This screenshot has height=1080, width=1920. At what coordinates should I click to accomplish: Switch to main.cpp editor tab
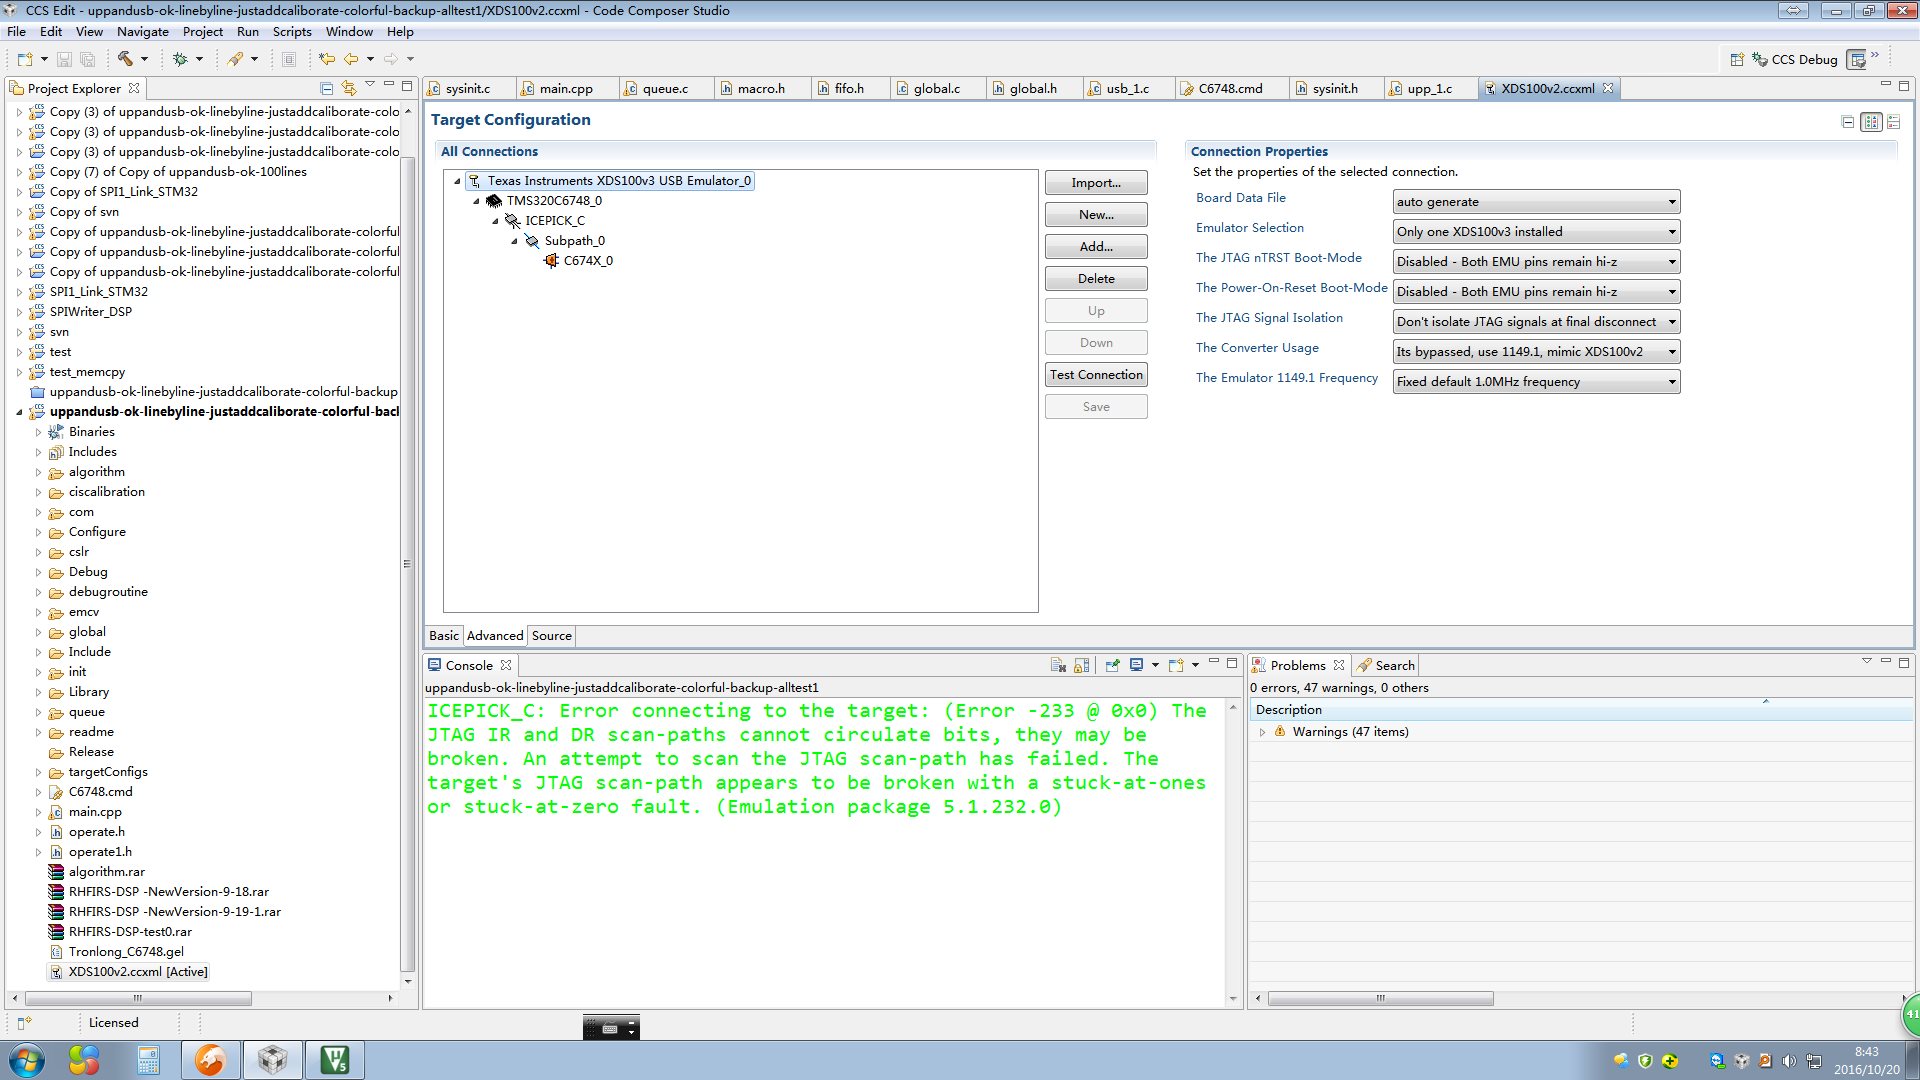tap(566, 88)
